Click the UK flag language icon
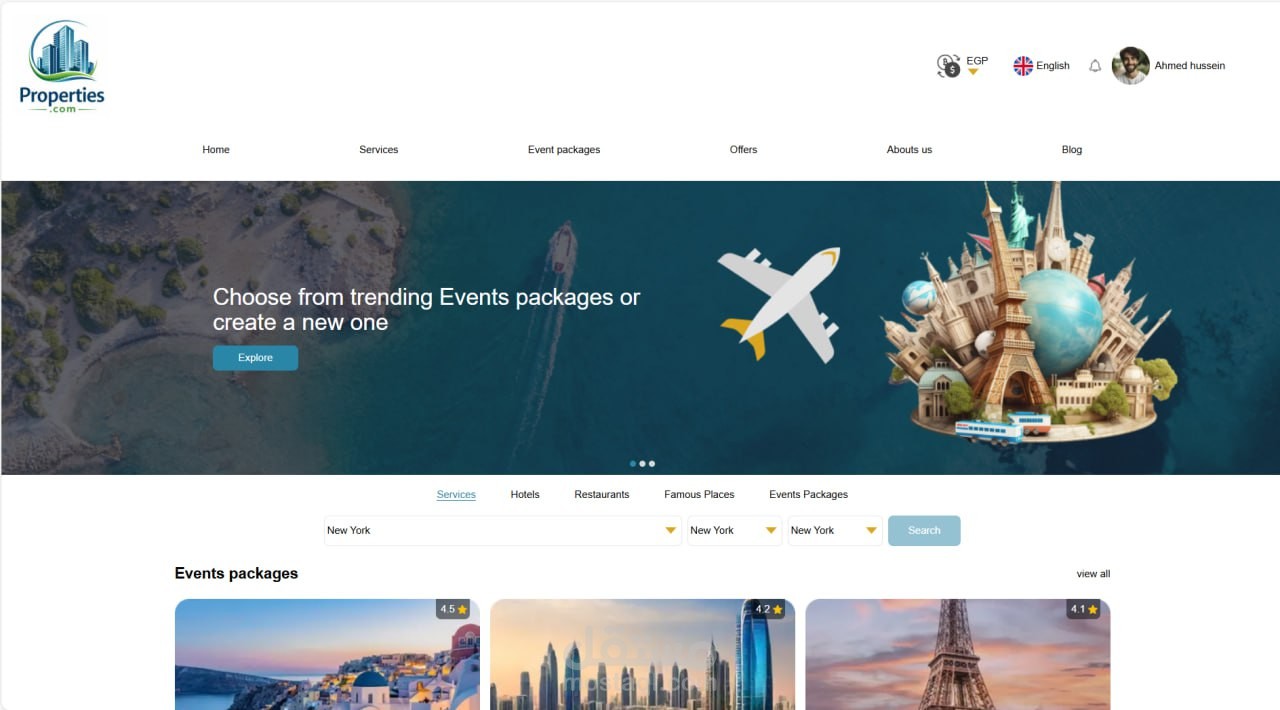 [x=1023, y=66]
